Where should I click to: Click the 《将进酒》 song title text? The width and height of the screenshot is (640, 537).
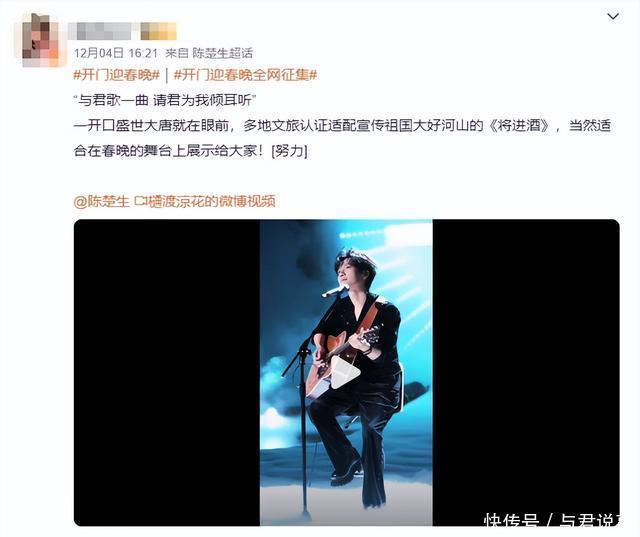pos(519,125)
